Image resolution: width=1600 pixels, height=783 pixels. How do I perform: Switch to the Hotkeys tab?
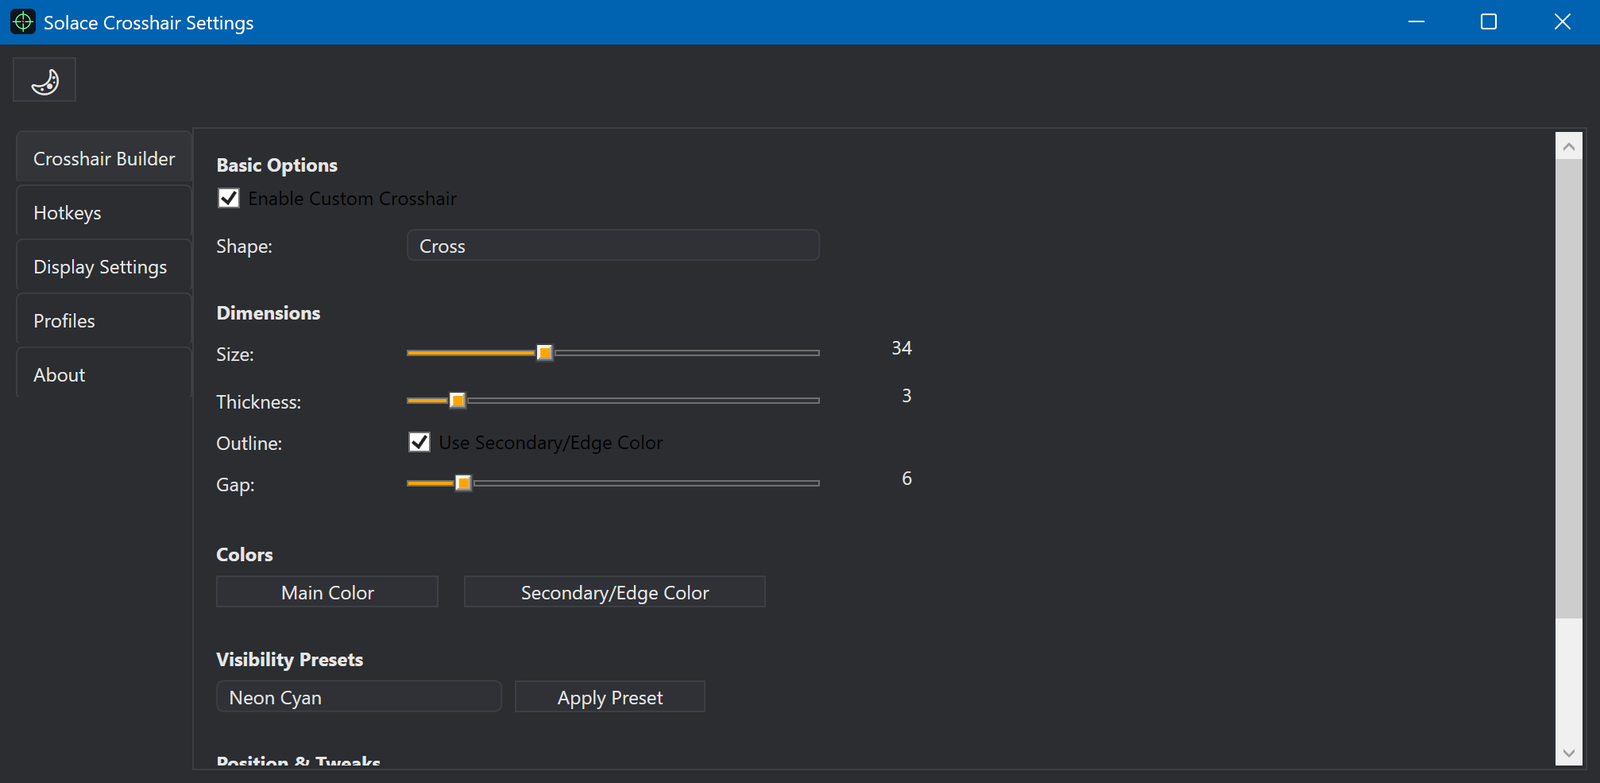[x=104, y=212]
